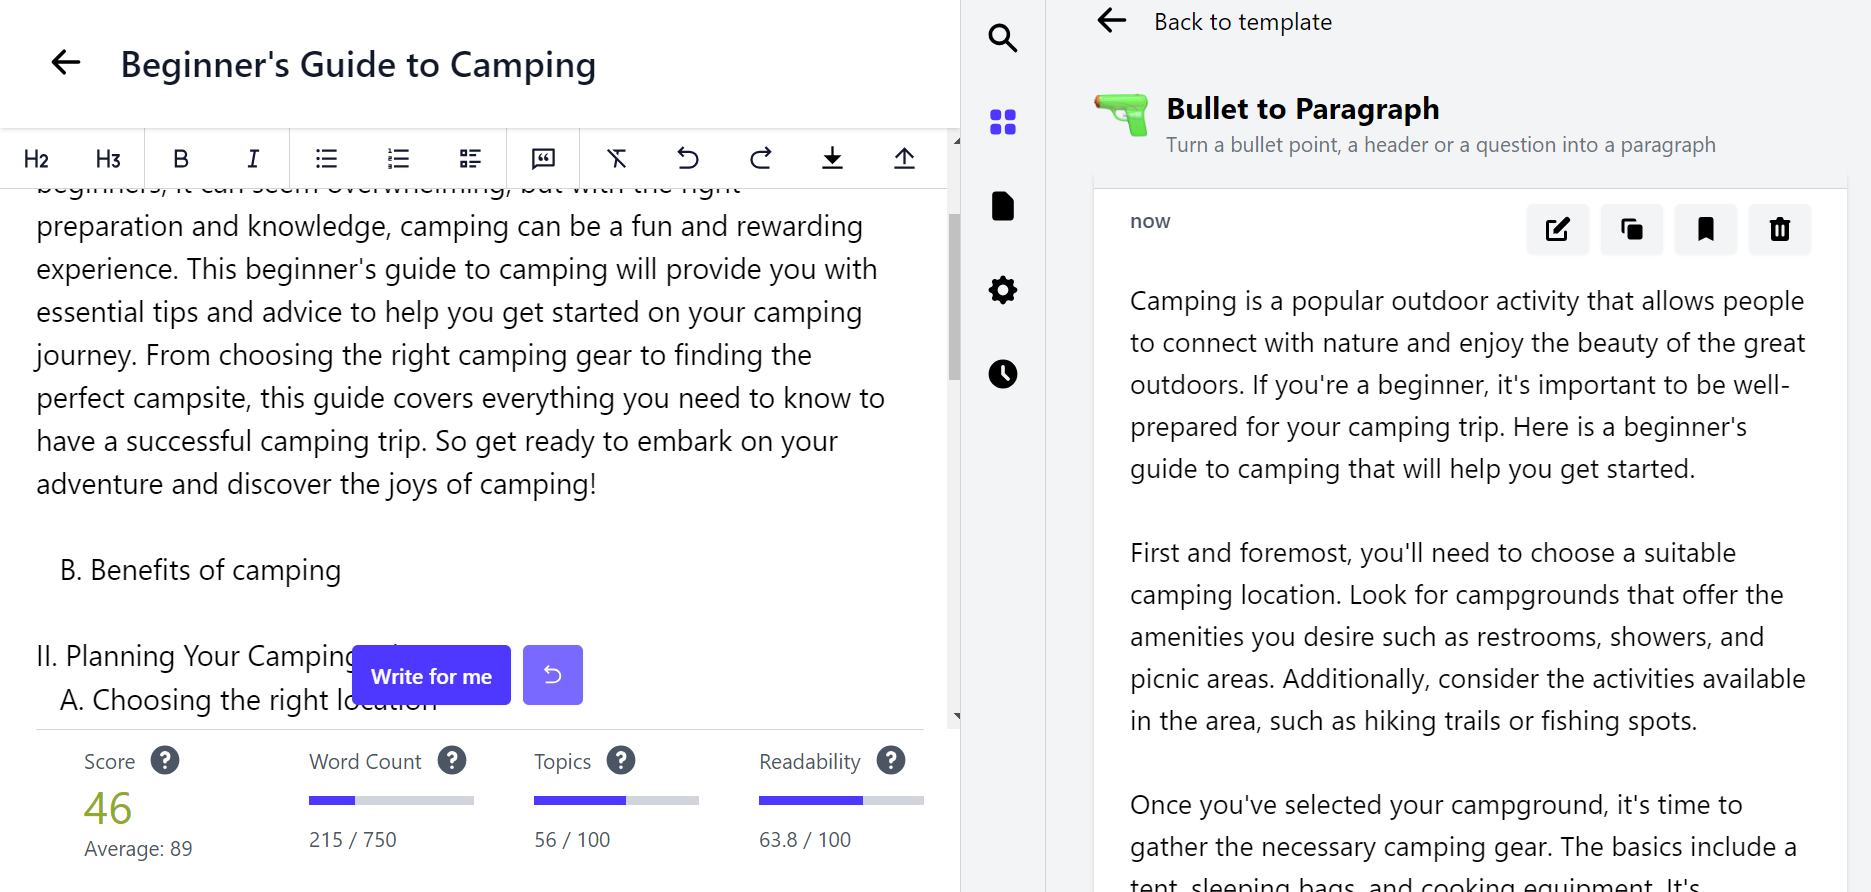Toggle italic formatting
Viewport: 1871px width, 892px height.
253,159
